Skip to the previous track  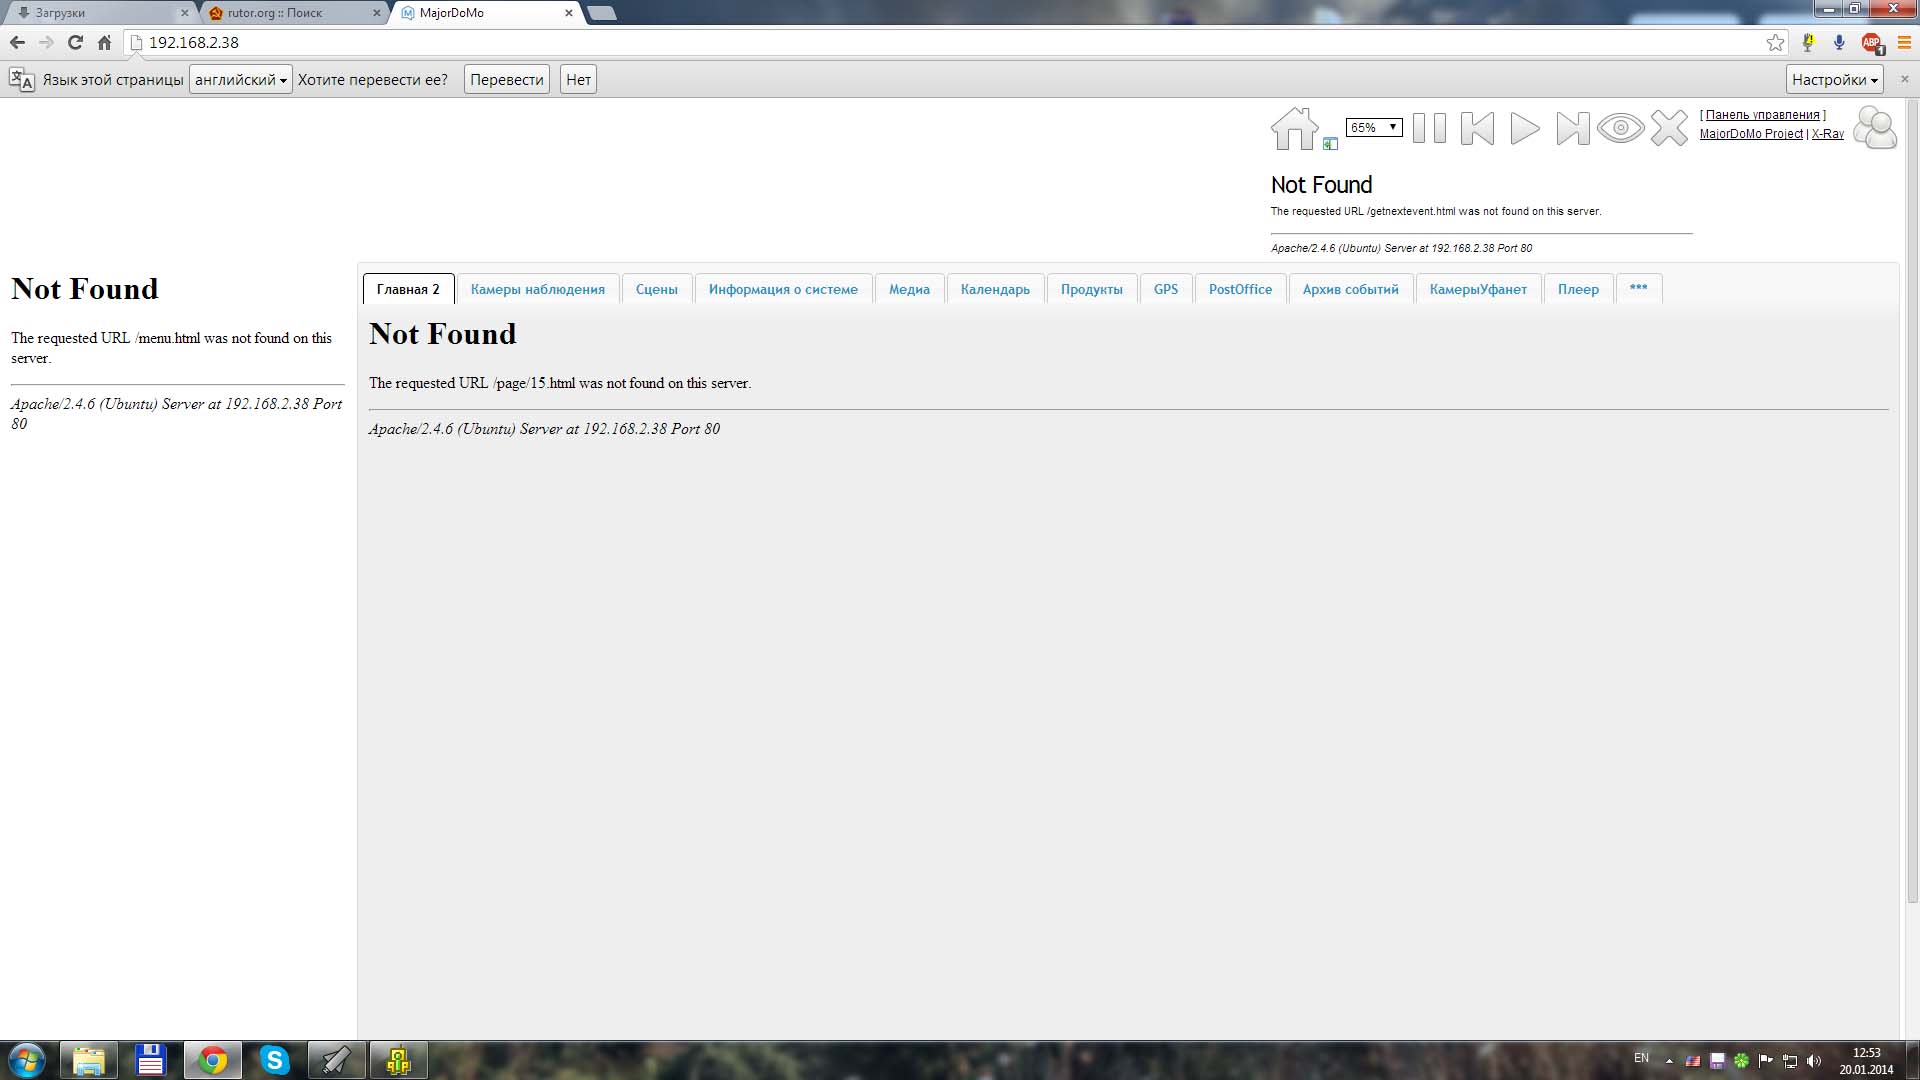click(x=1477, y=129)
